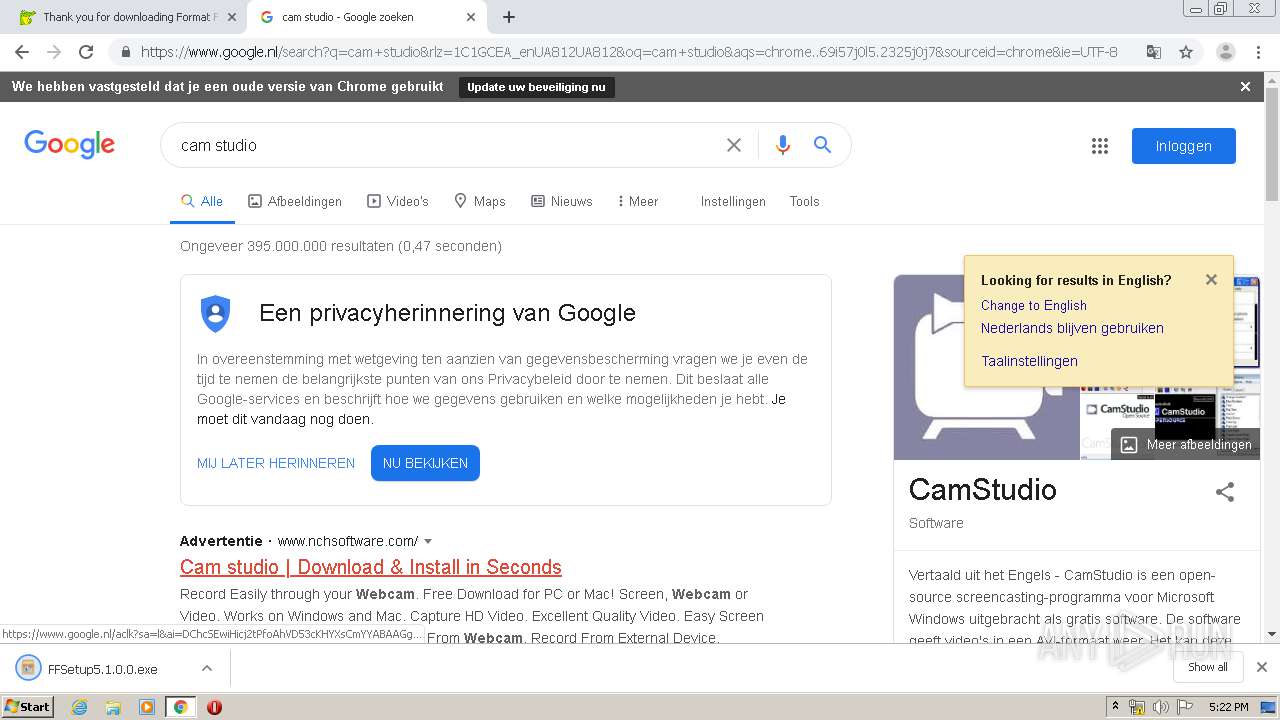Switch to Afbeeldingen results

(x=295, y=201)
